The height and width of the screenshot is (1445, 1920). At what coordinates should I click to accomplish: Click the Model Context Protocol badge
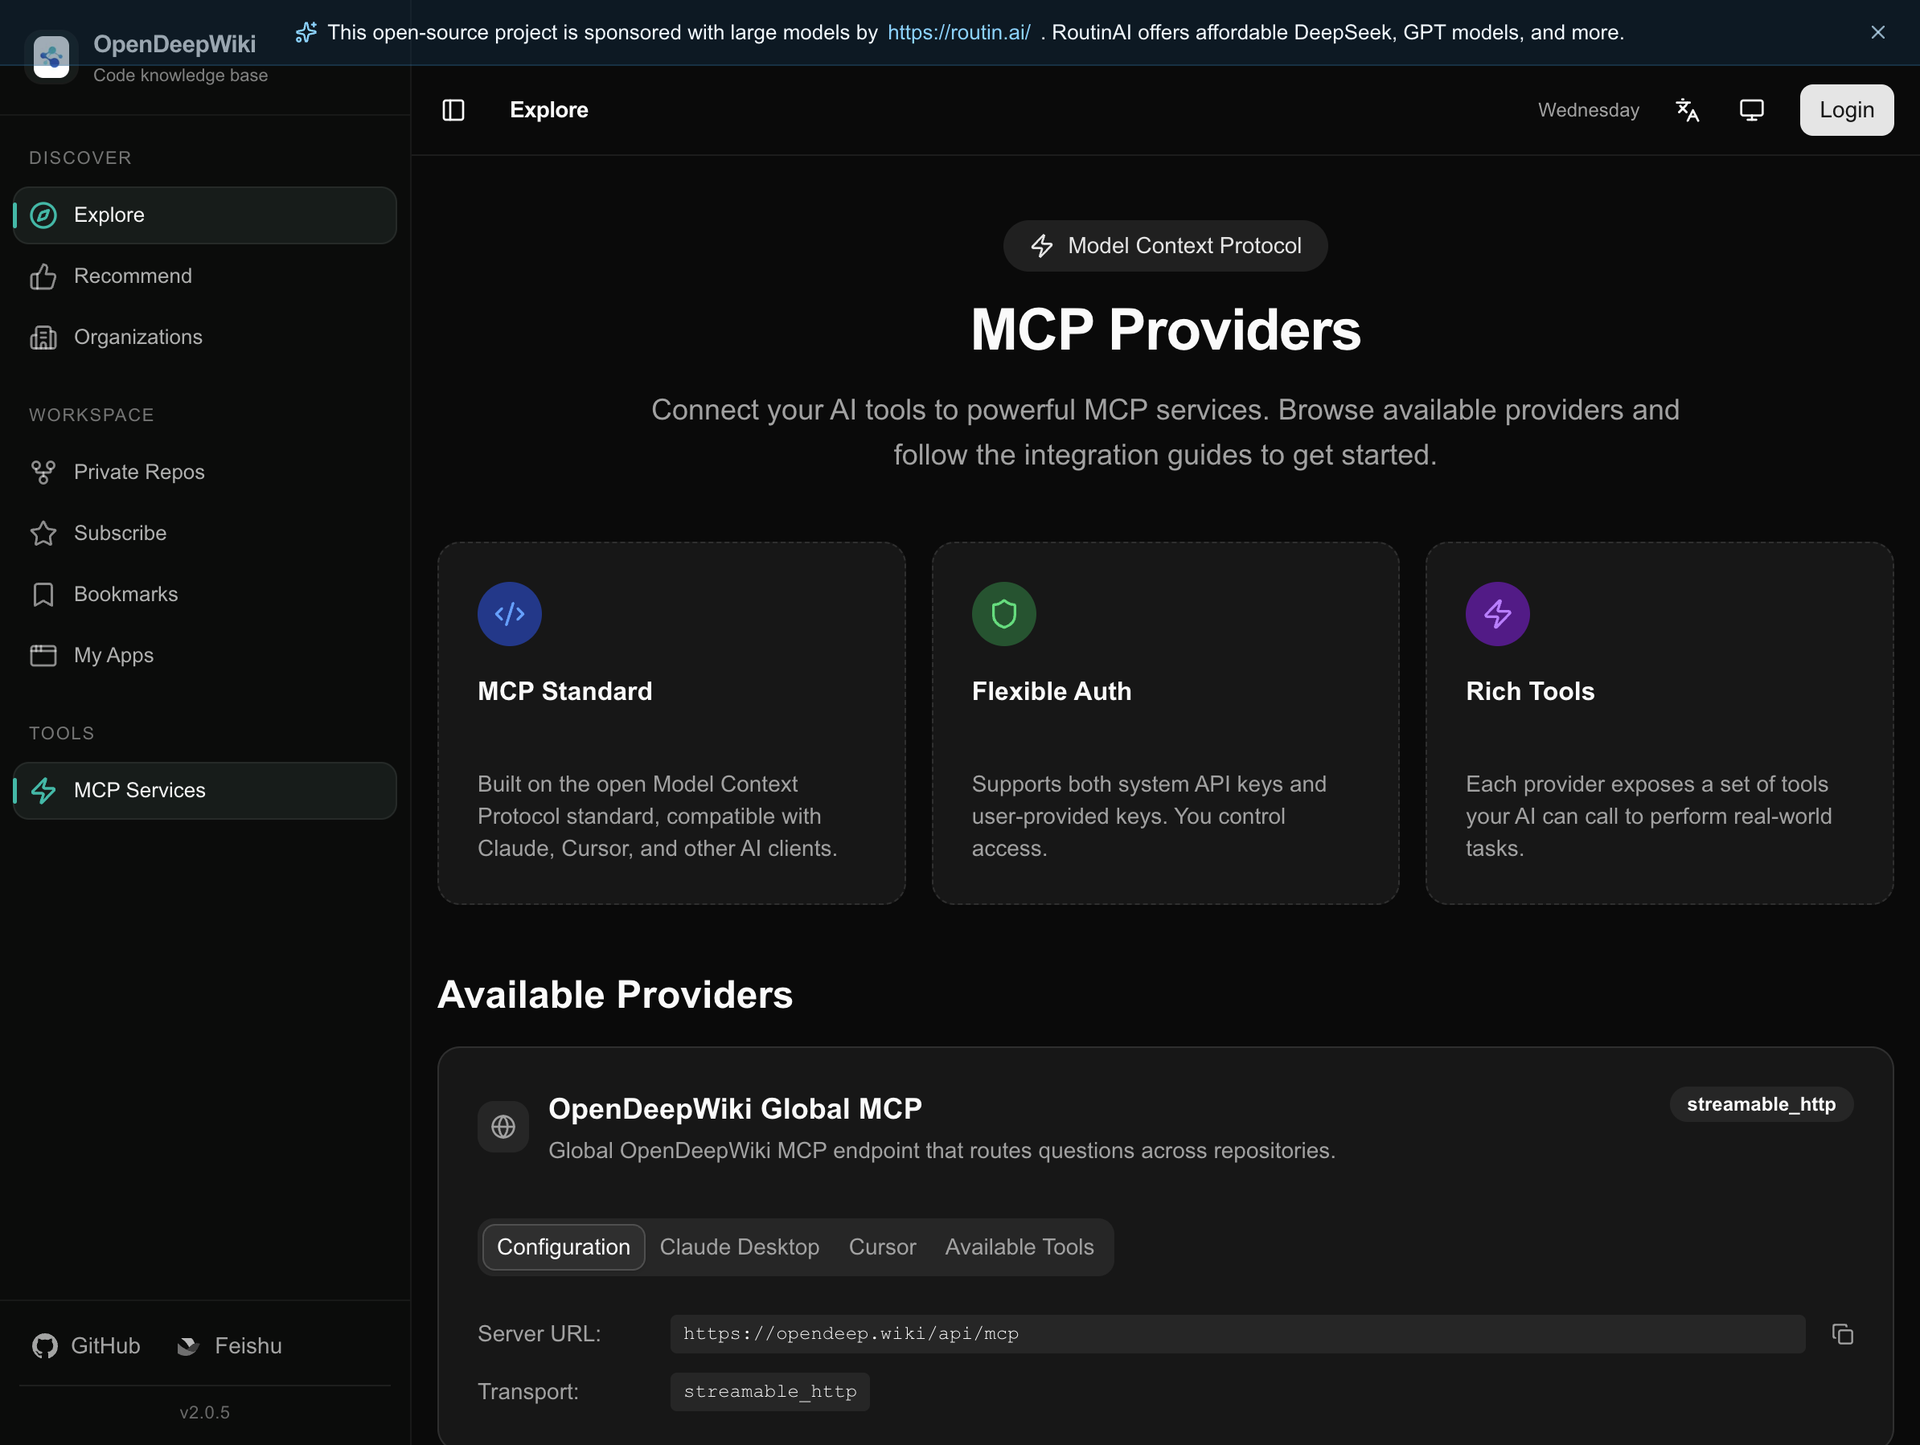click(1165, 246)
